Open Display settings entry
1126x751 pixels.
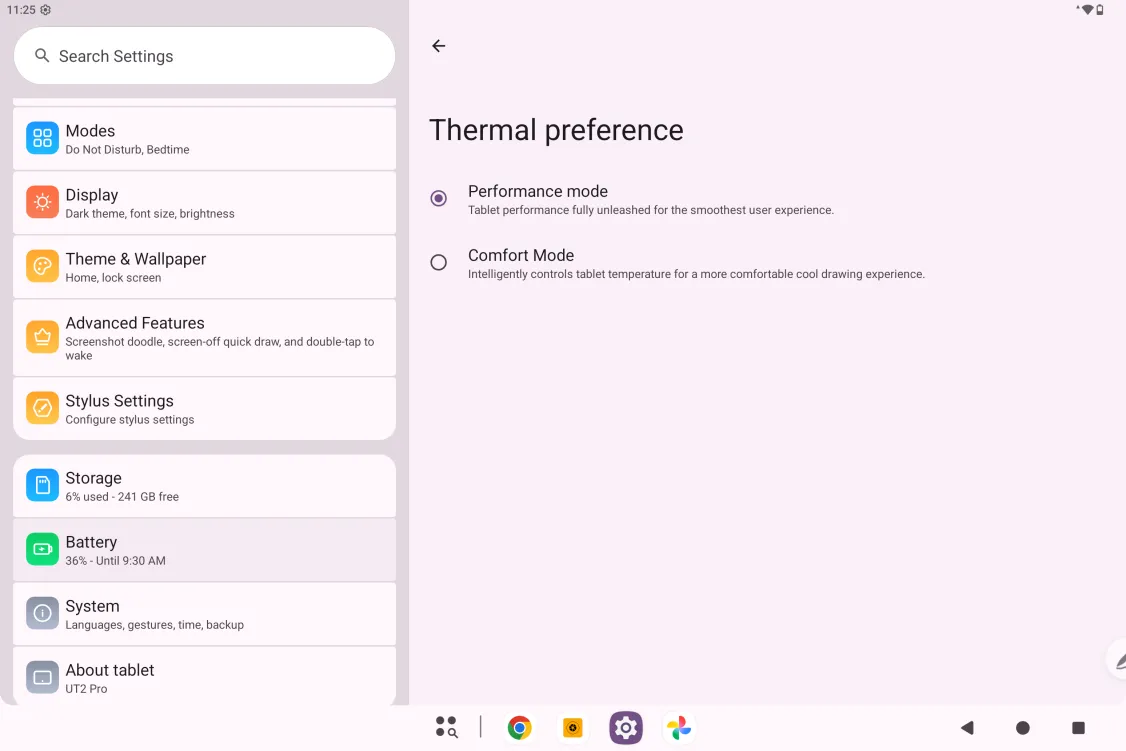pos(205,202)
